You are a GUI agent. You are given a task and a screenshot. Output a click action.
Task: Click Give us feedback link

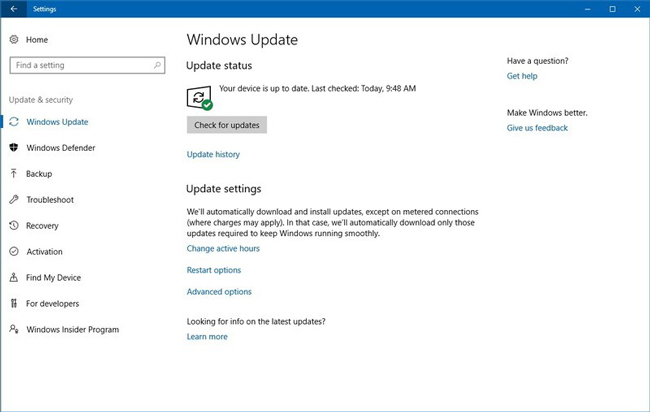(x=537, y=128)
